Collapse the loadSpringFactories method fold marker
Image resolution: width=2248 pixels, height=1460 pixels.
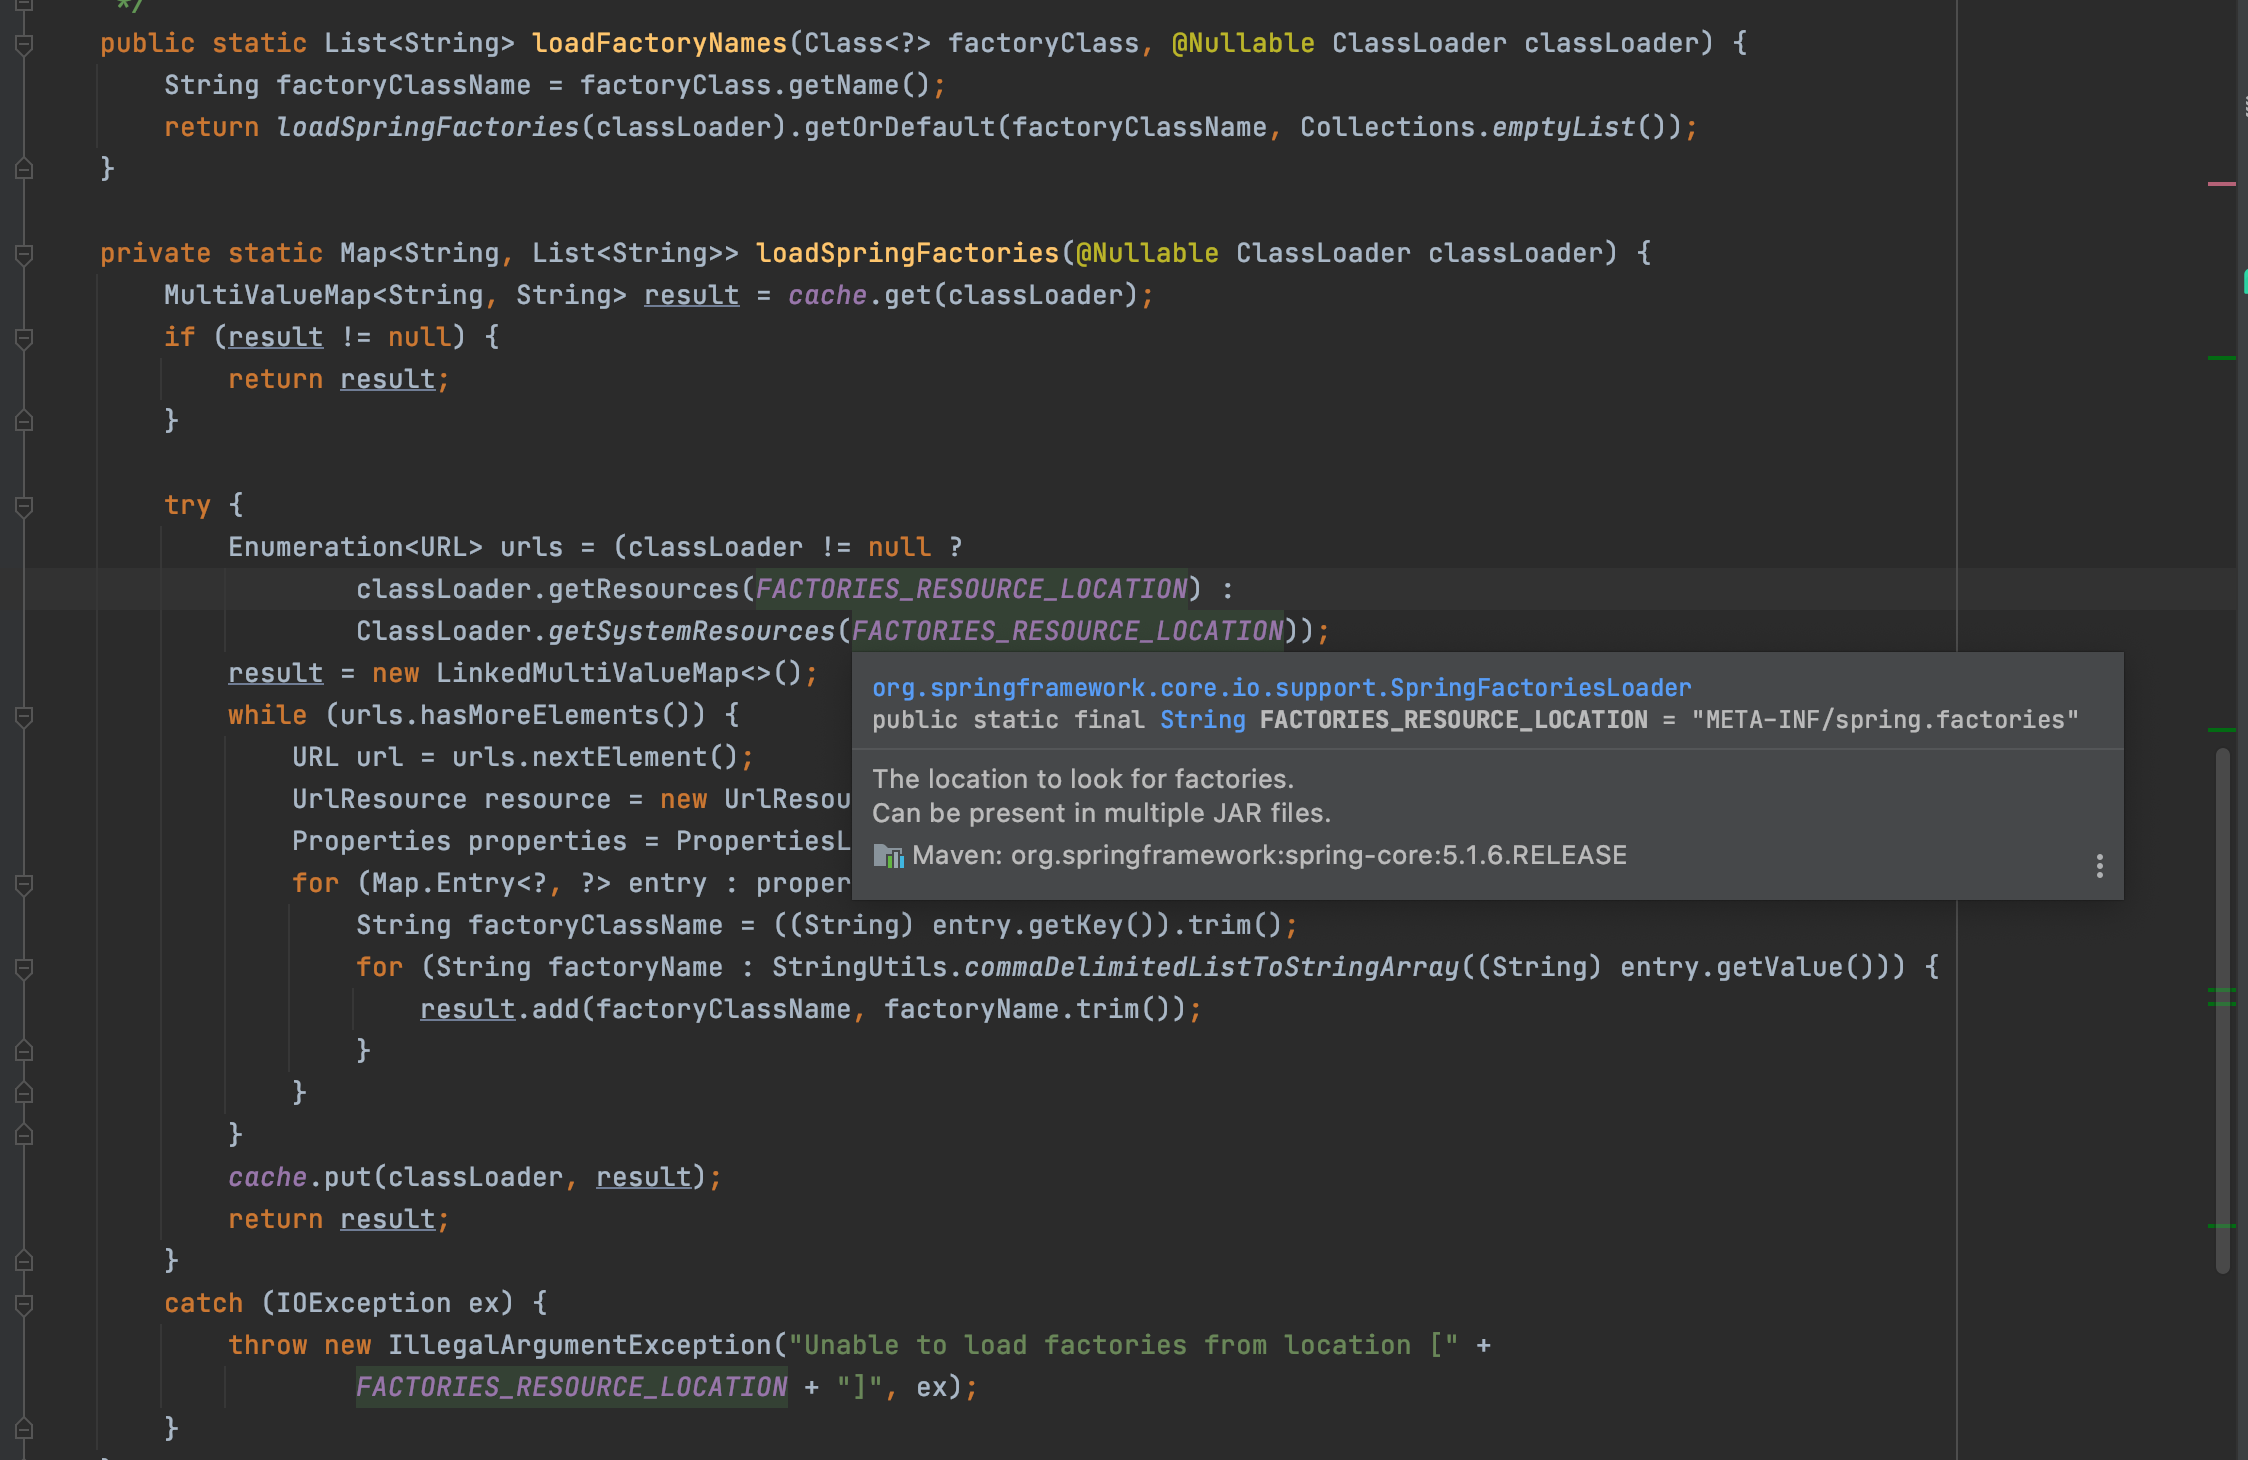coord(25,254)
